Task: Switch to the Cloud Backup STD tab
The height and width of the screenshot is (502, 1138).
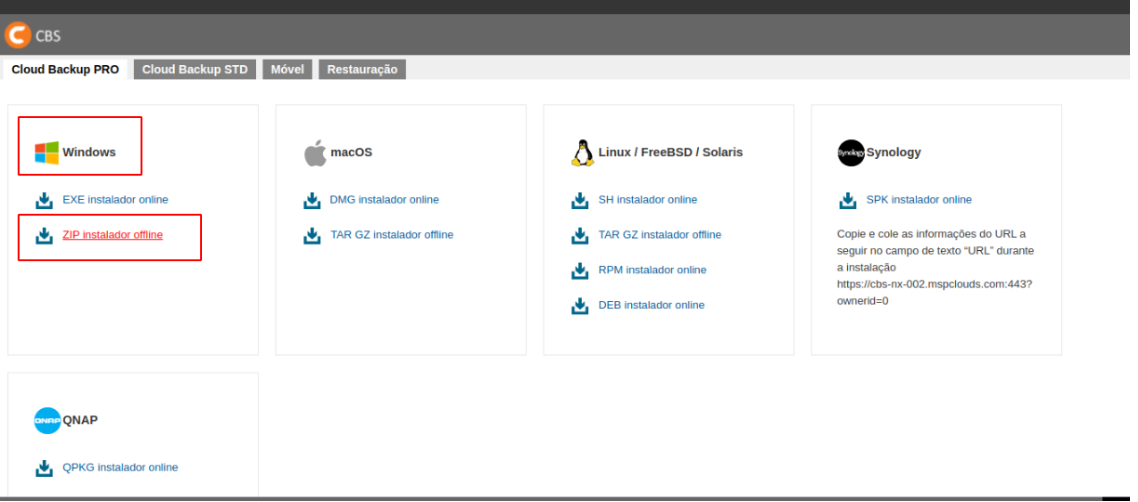Action: (x=195, y=70)
